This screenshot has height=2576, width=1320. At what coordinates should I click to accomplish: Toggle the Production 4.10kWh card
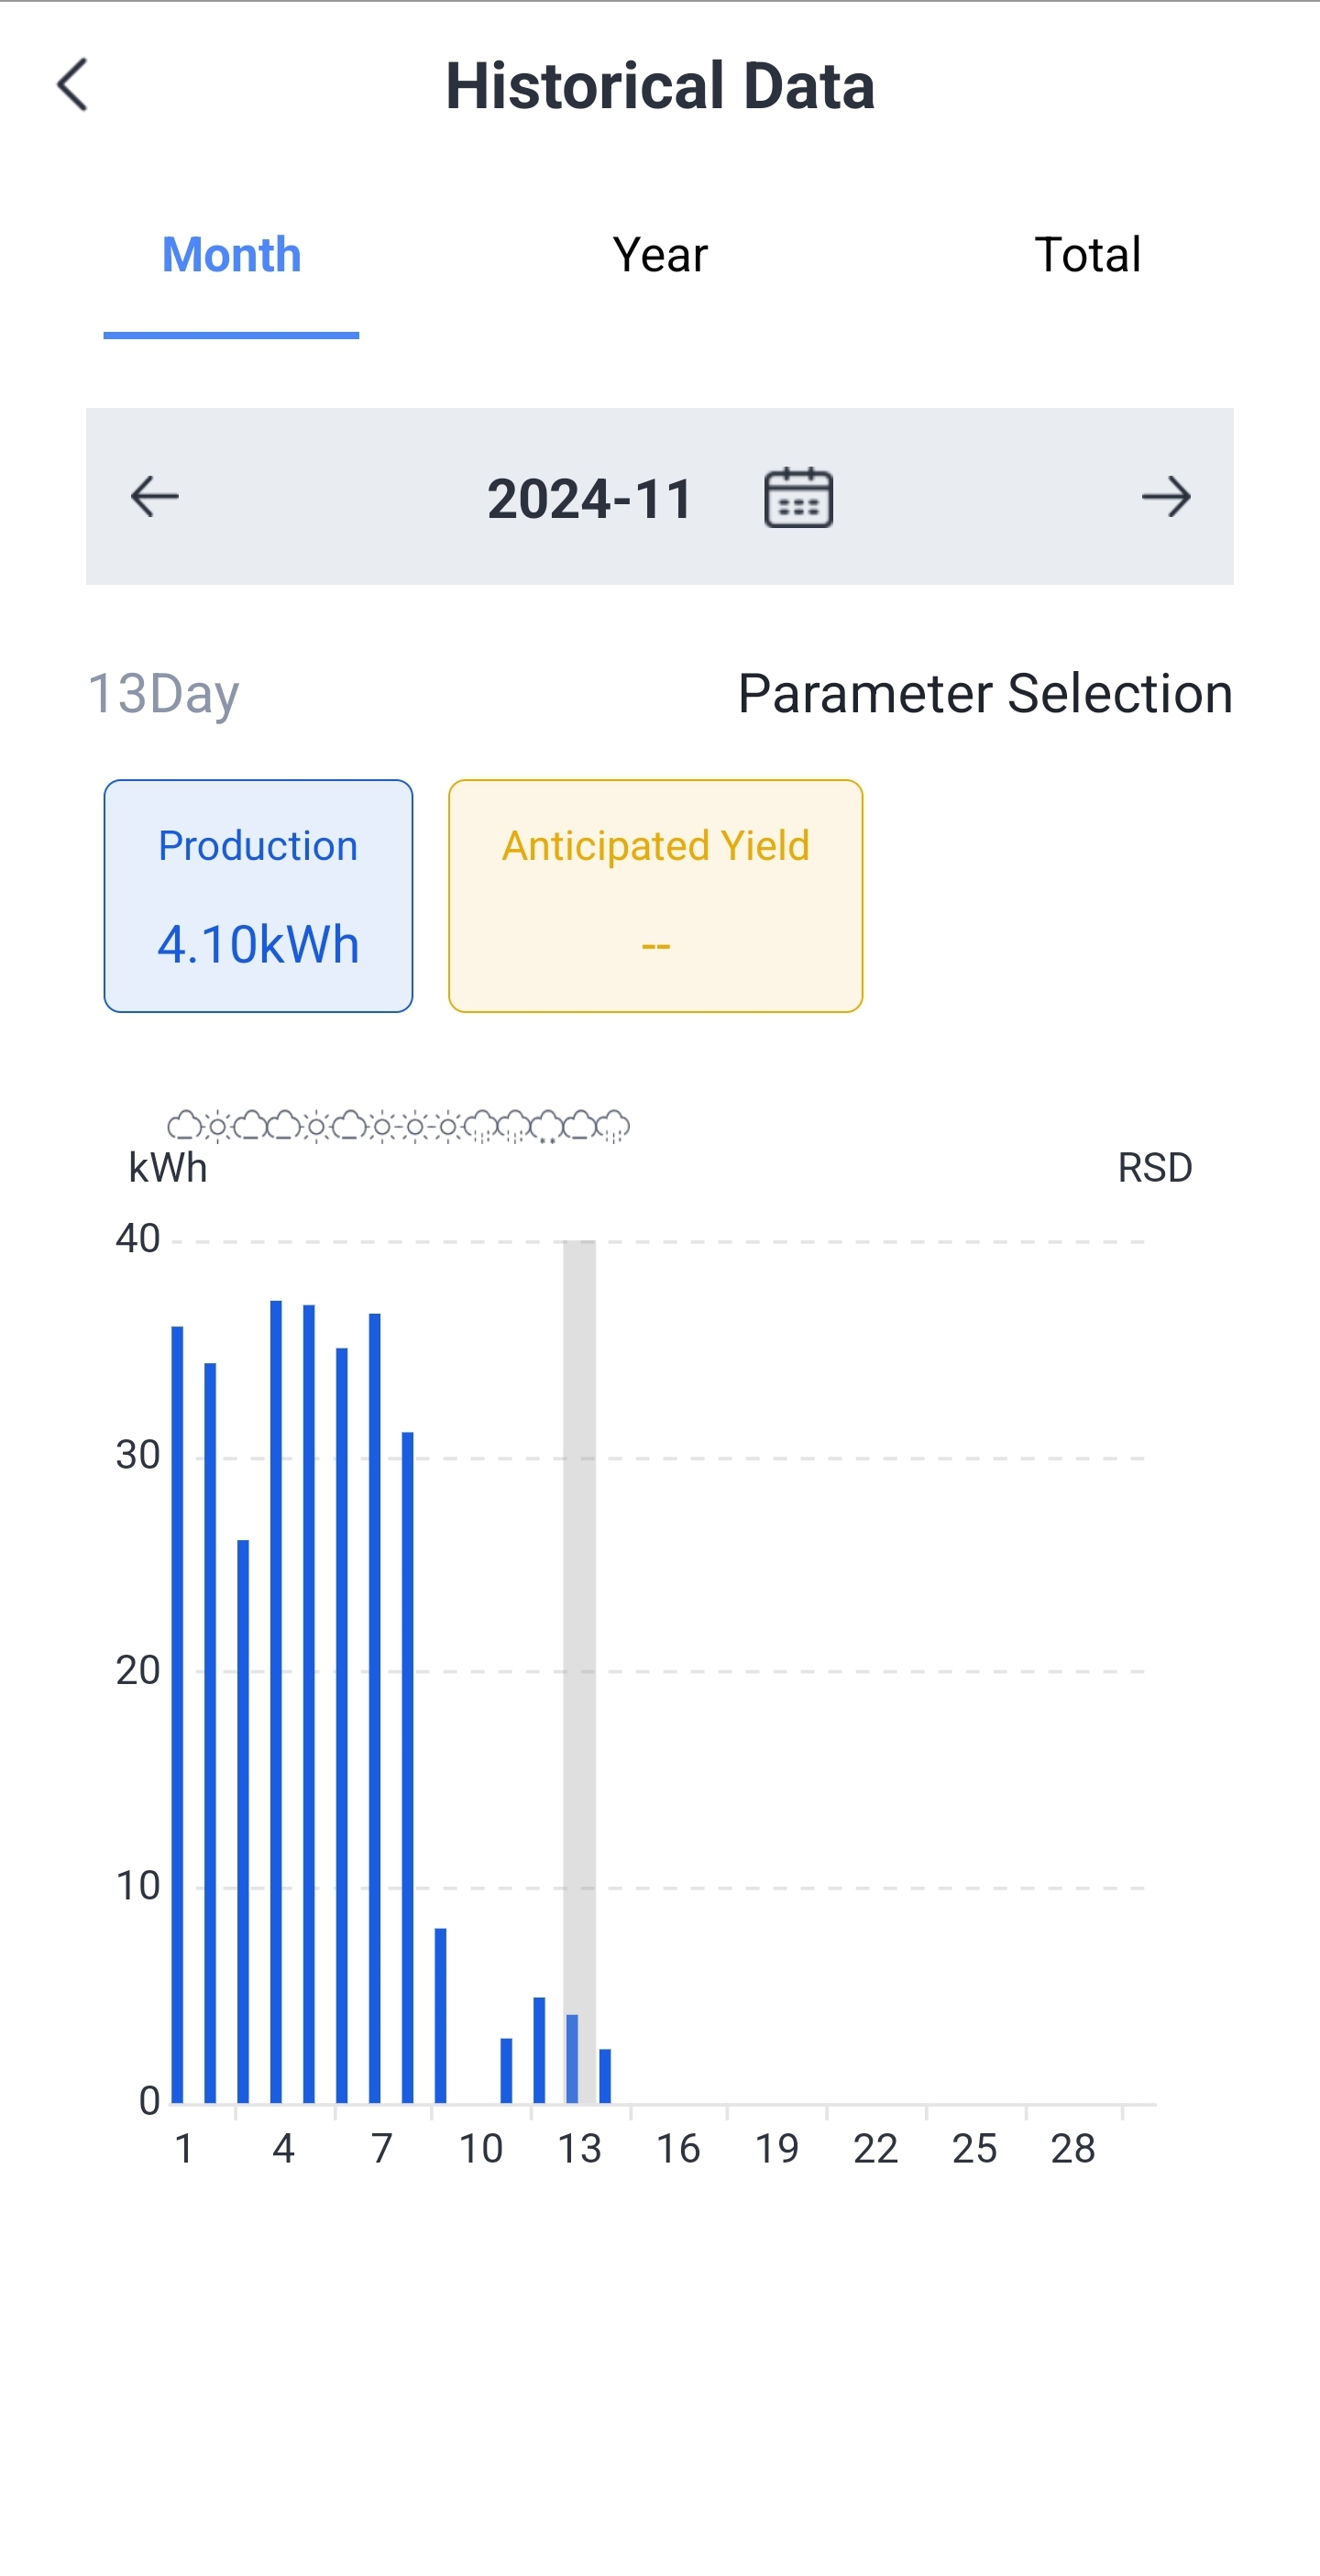point(258,896)
